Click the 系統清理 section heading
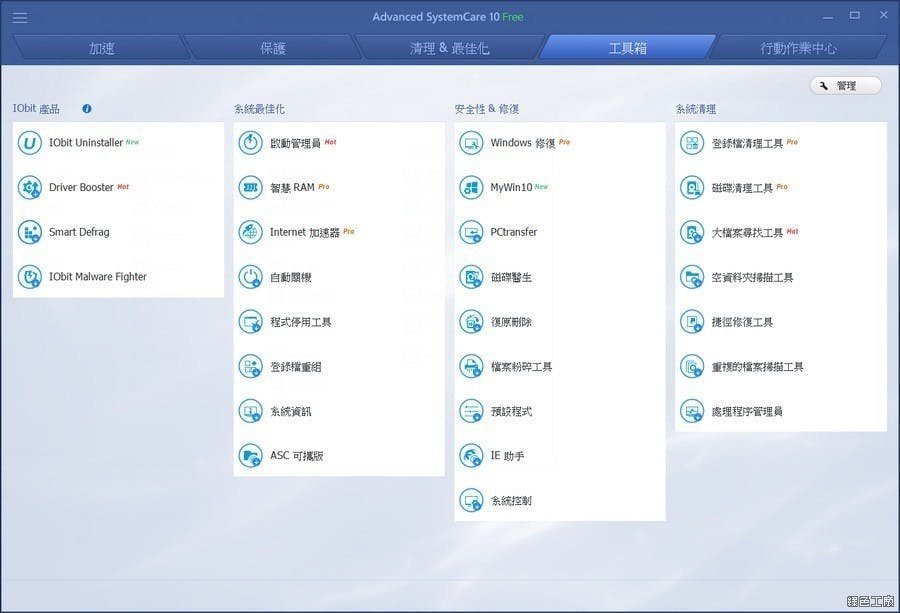The image size is (900, 613). (696, 108)
